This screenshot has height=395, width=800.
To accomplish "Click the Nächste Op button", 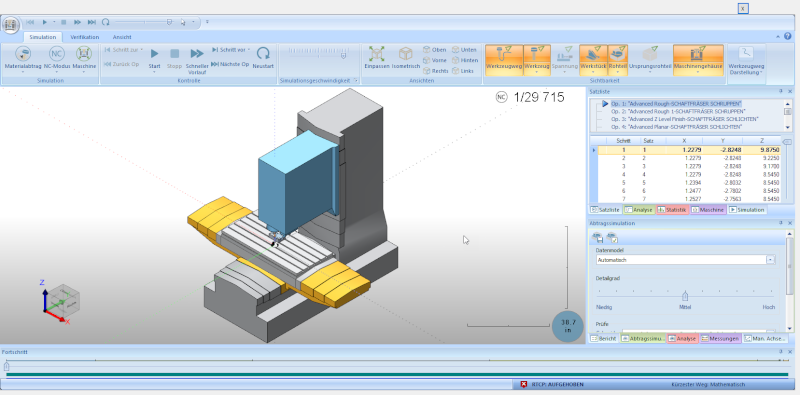I will [230, 64].
